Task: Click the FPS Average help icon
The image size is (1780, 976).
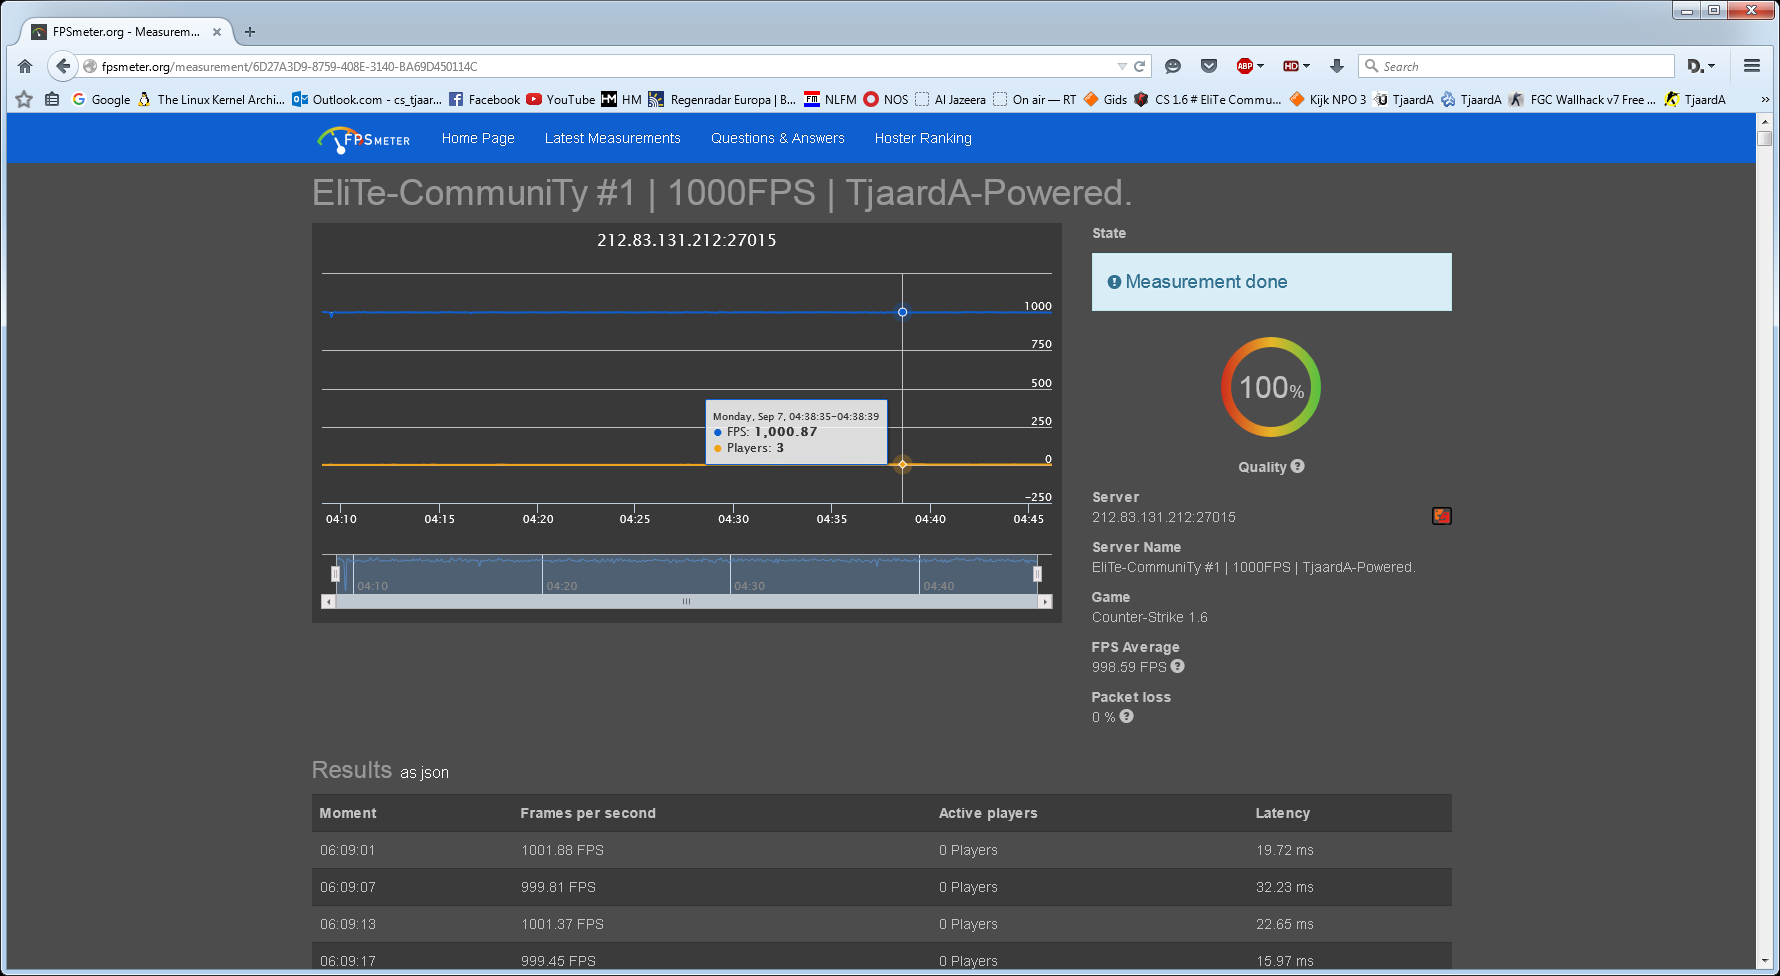Action: click(x=1177, y=666)
